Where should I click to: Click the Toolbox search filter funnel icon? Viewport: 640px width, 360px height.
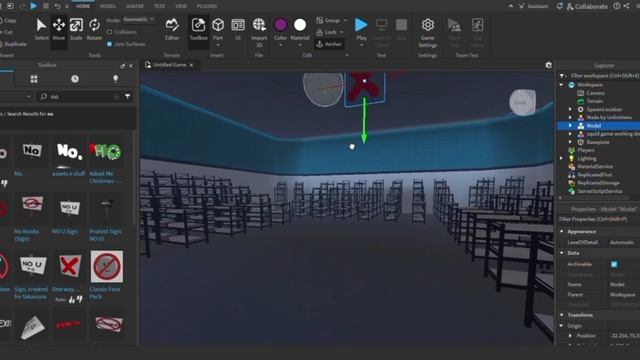click(128, 96)
